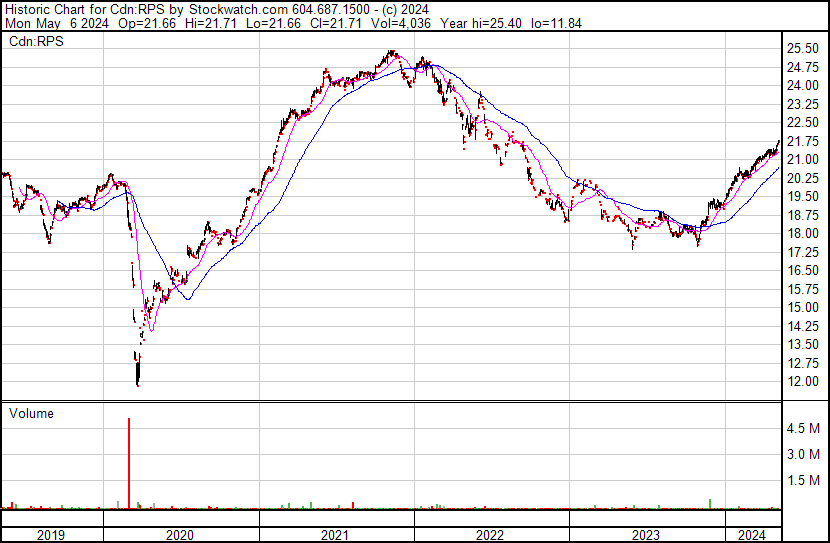
Task: Select the 2024 year label
Action: click(x=752, y=535)
